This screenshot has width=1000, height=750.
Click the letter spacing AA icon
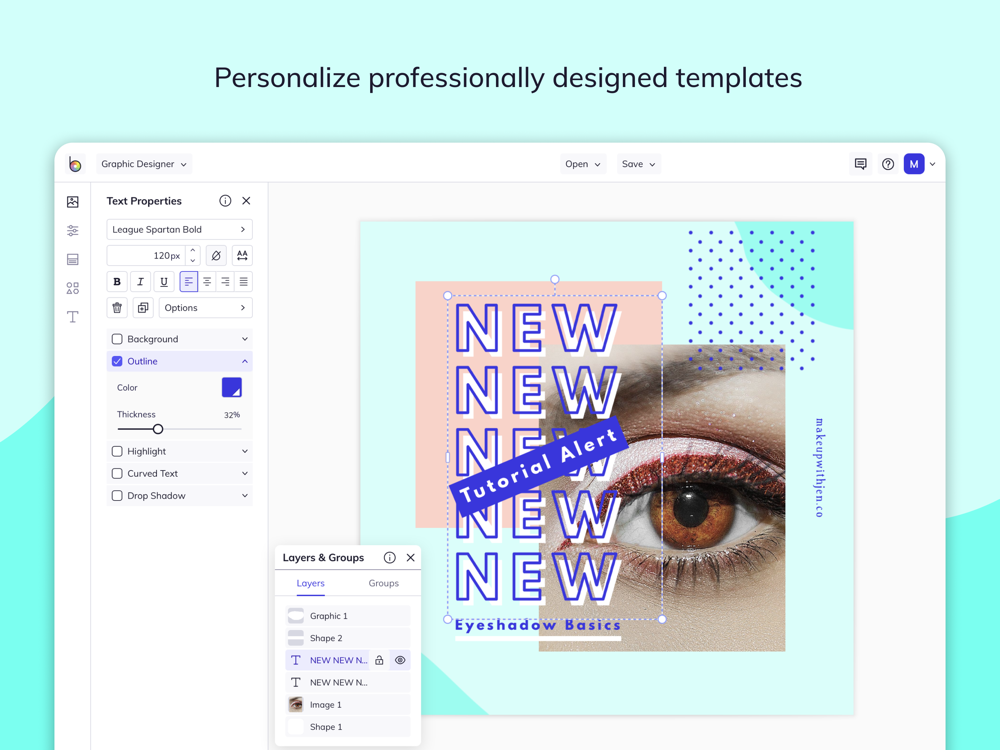pyautogui.click(x=242, y=256)
